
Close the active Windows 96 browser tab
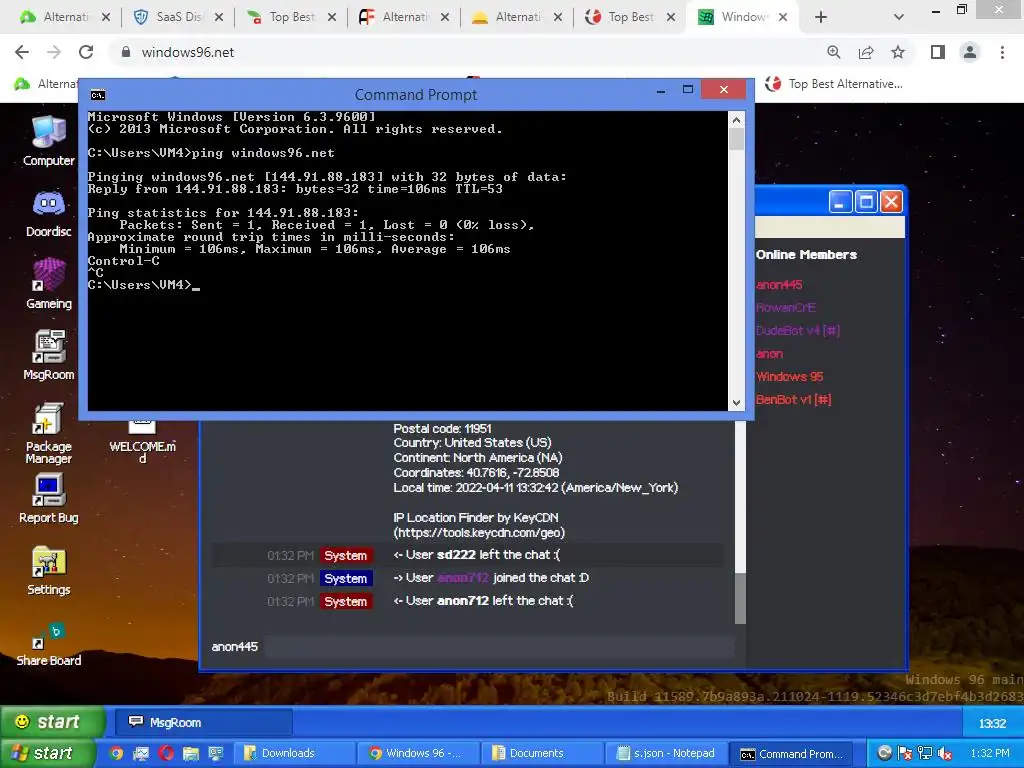pos(784,18)
